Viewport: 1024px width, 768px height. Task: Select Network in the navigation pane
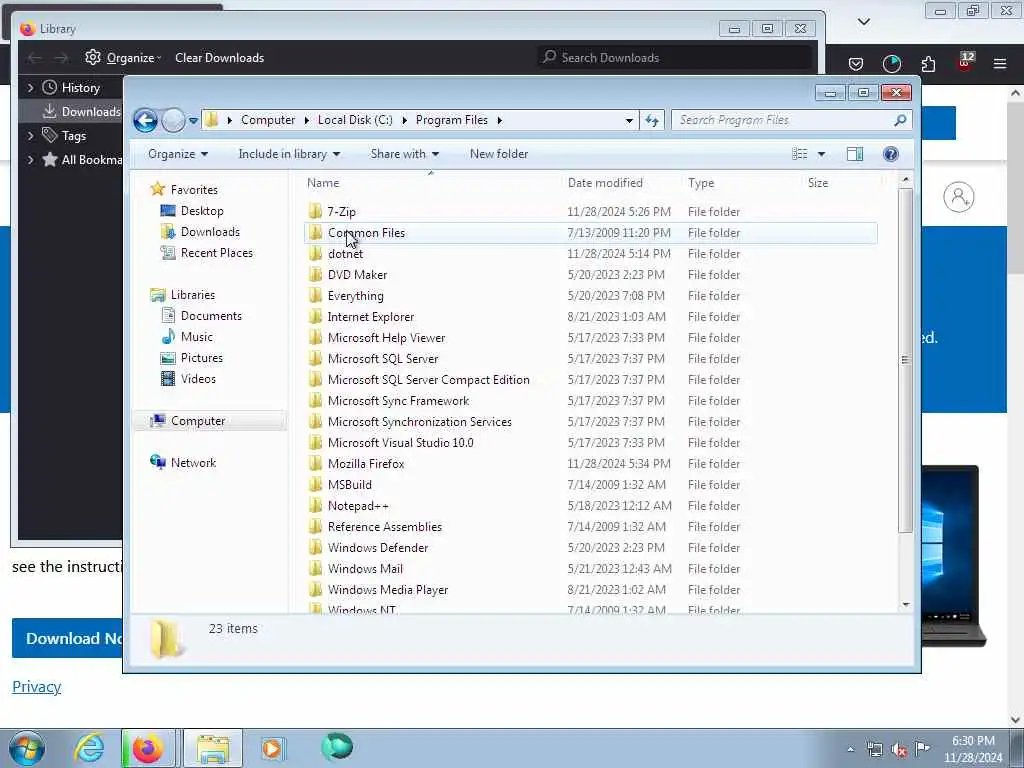pyautogui.click(x=193, y=463)
